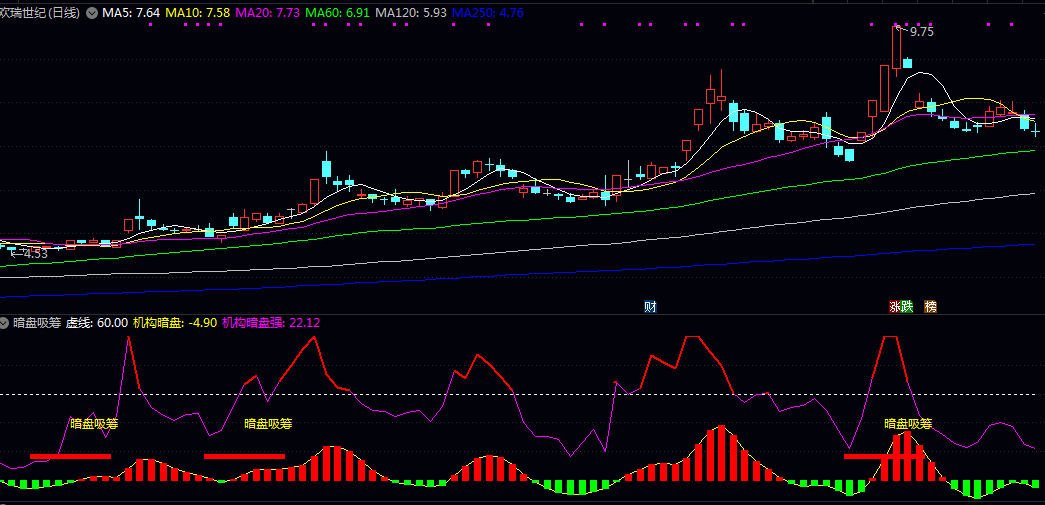Viewport: 1045px width, 505px height.
Task: Open the 榜 ranking marker icon
Action: tap(930, 306)
